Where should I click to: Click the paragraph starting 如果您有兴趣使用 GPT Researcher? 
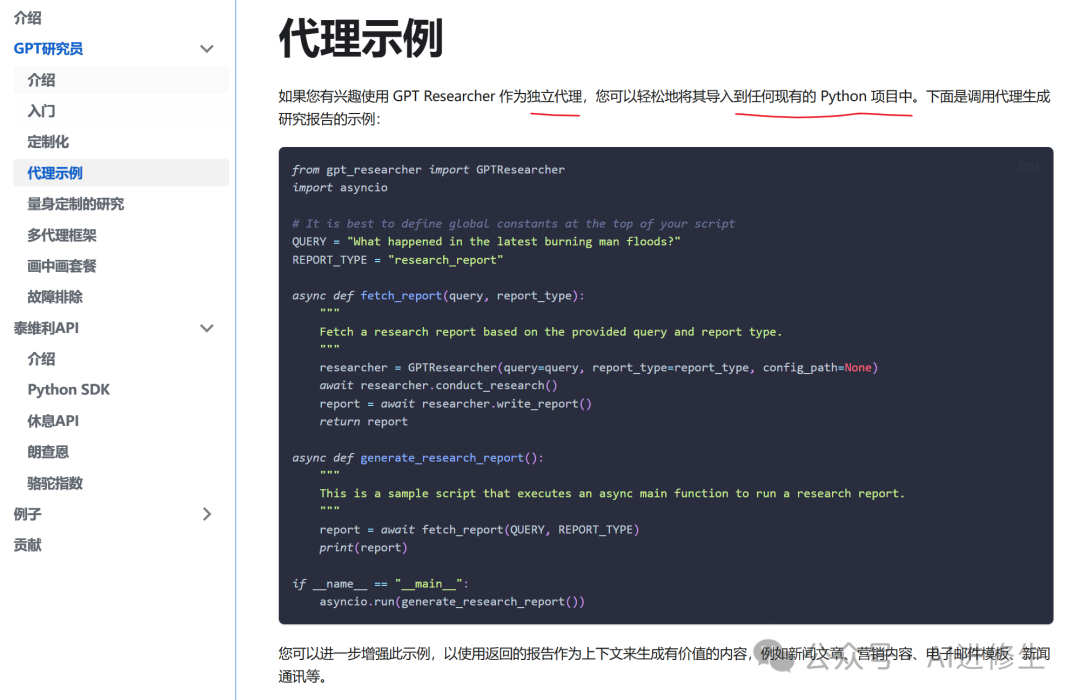665,107
